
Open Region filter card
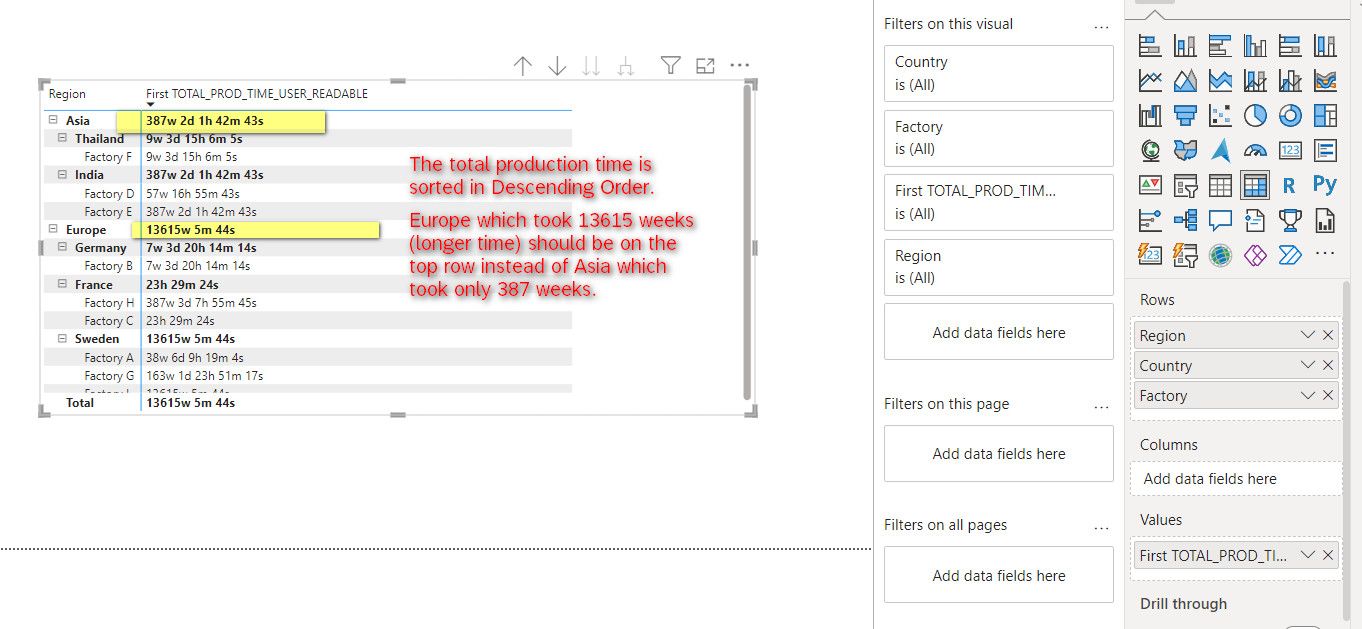[x=998, y=267]
